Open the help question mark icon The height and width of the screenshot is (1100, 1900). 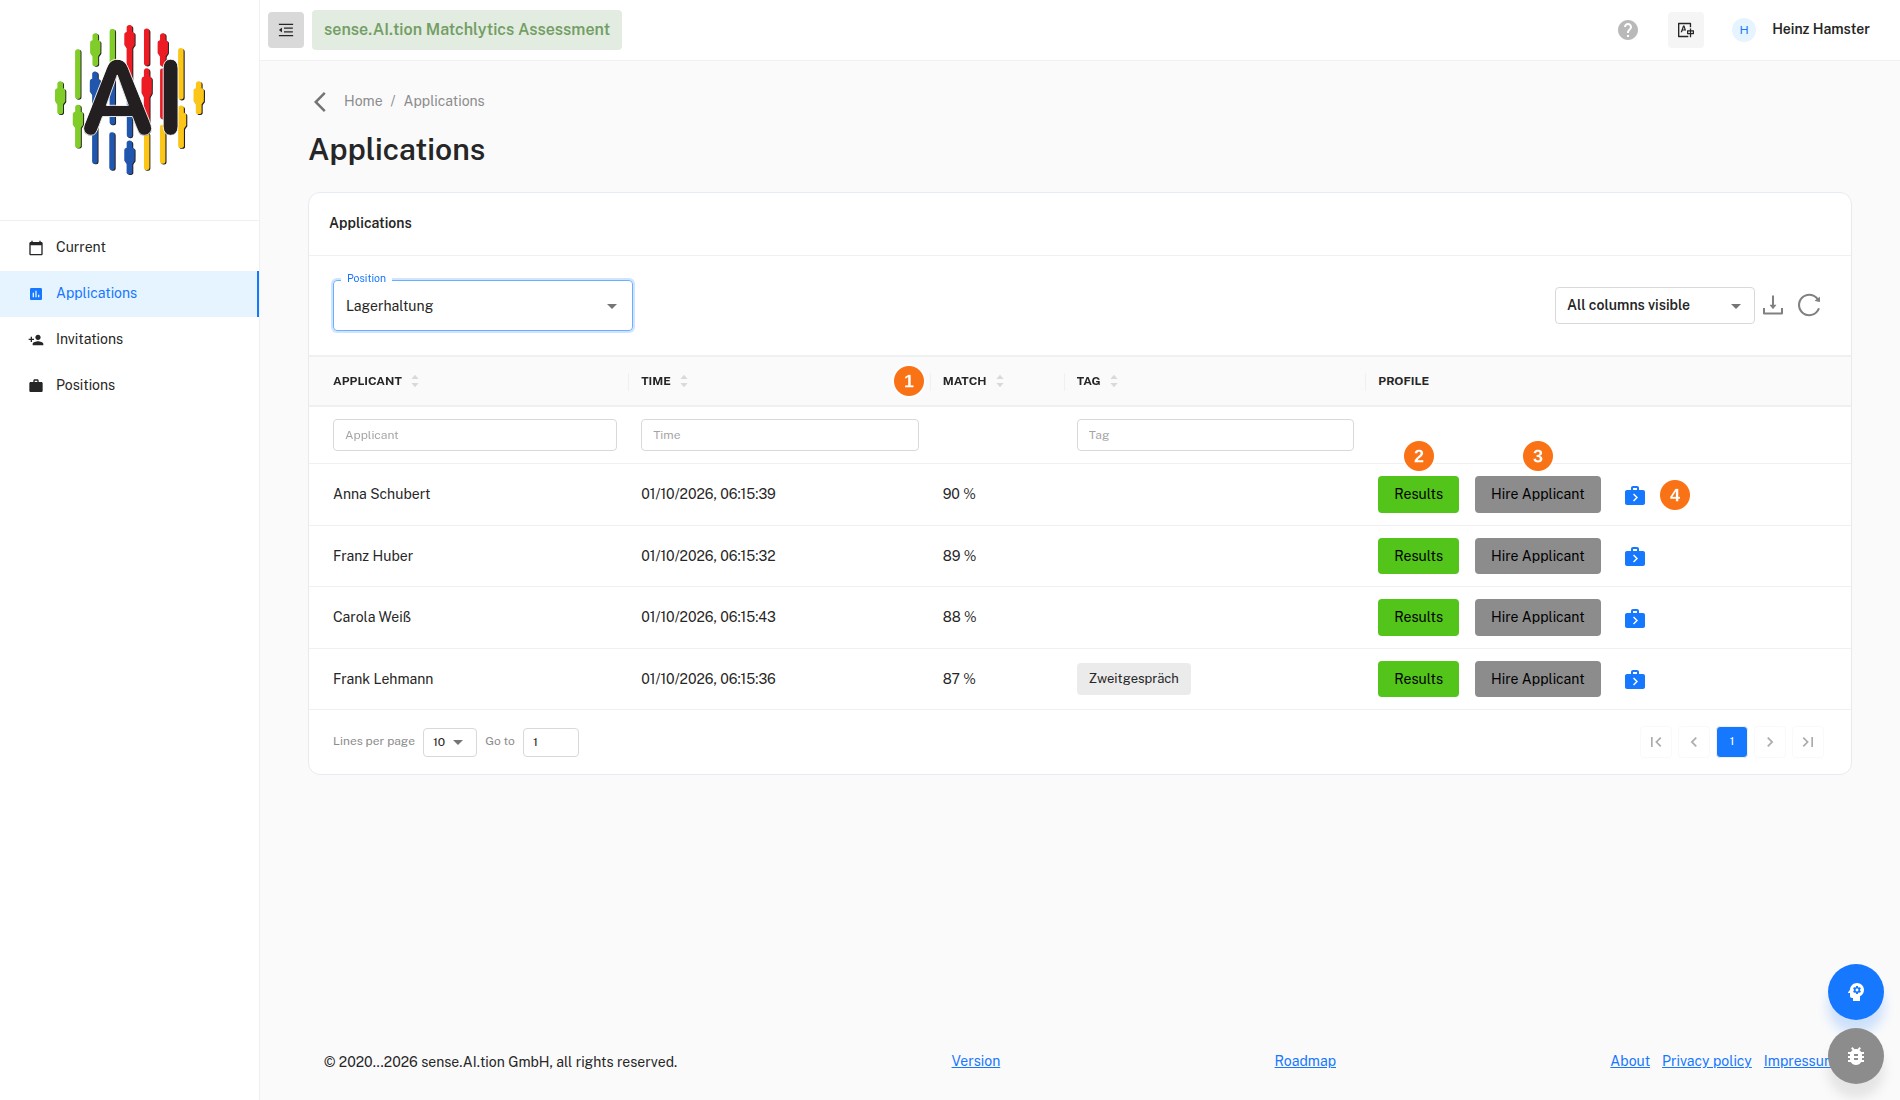coord(1628,30)
